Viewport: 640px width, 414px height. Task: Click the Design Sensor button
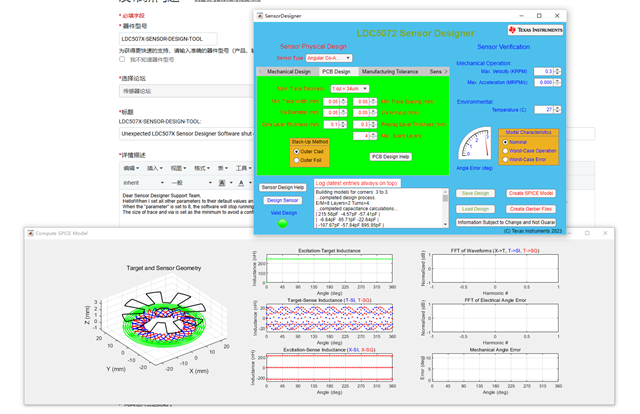tap(282, 200)
